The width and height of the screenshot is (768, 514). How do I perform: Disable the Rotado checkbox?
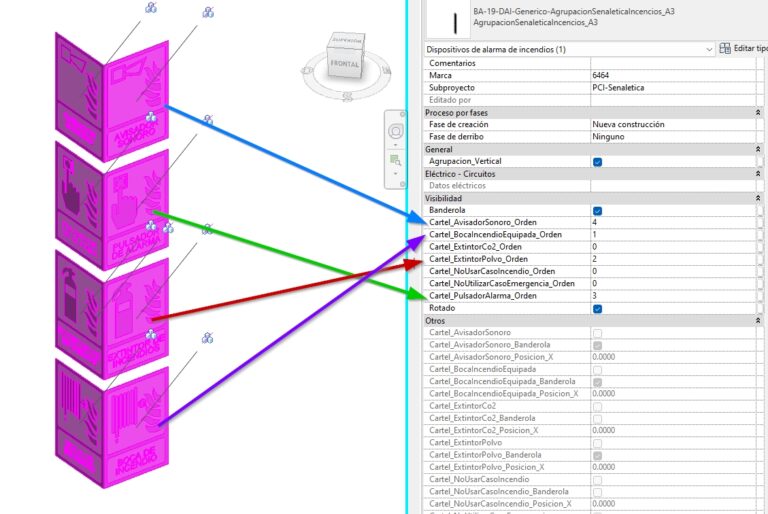coord(597,308)
